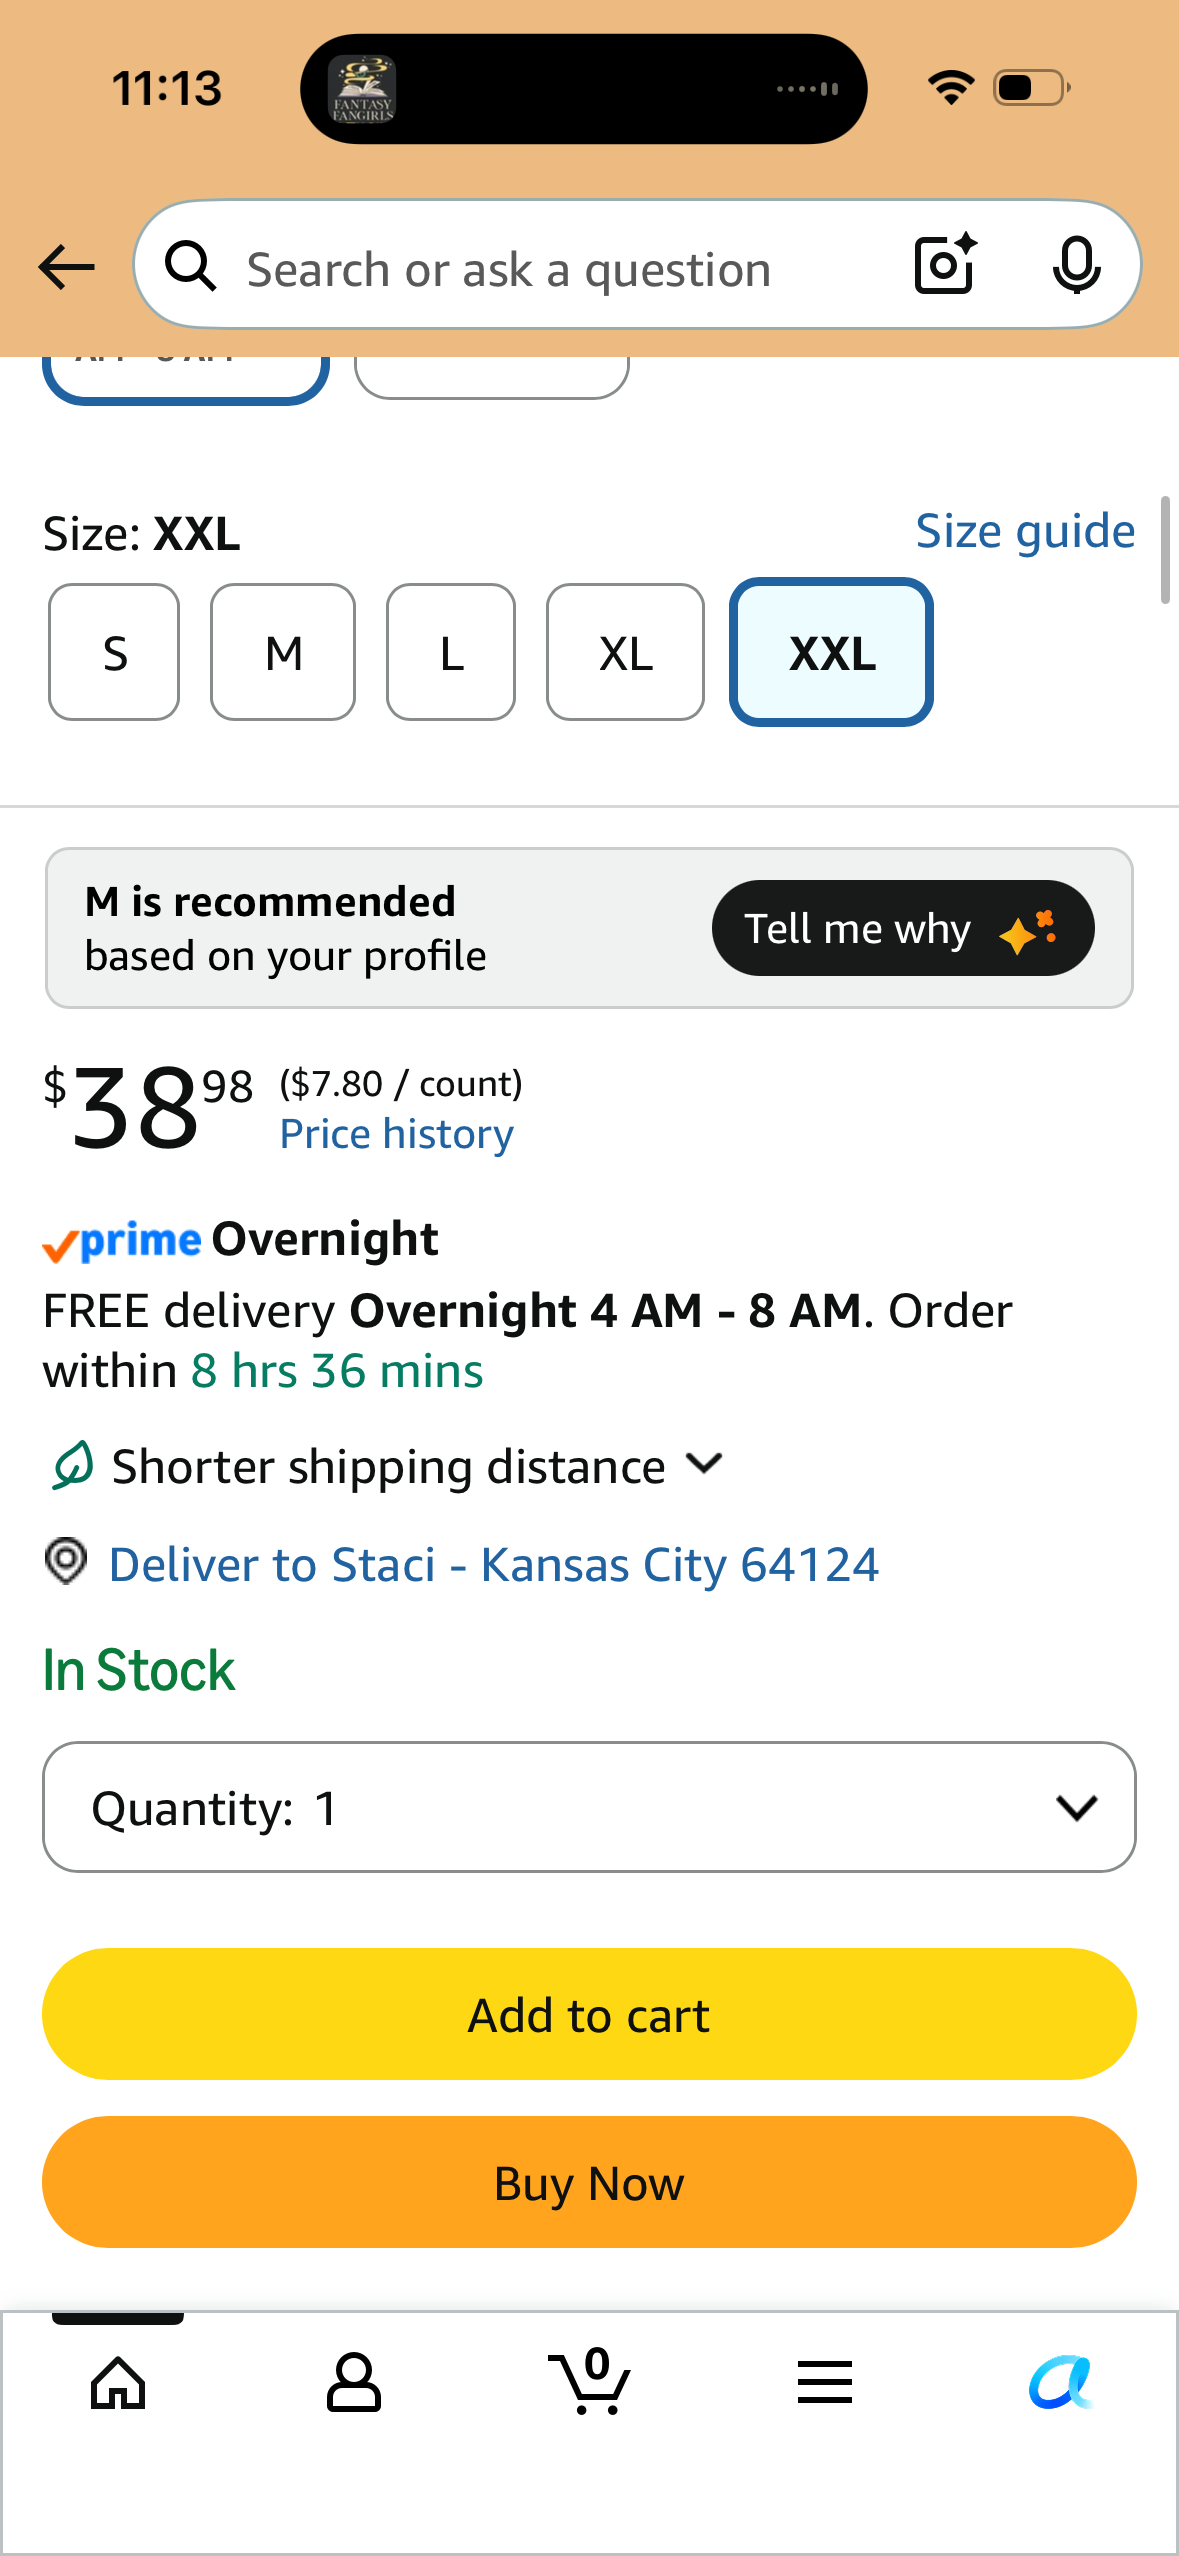1179x2556 pixels.
Task: Tap the Add to cart button
Action: pos(589,2014)
